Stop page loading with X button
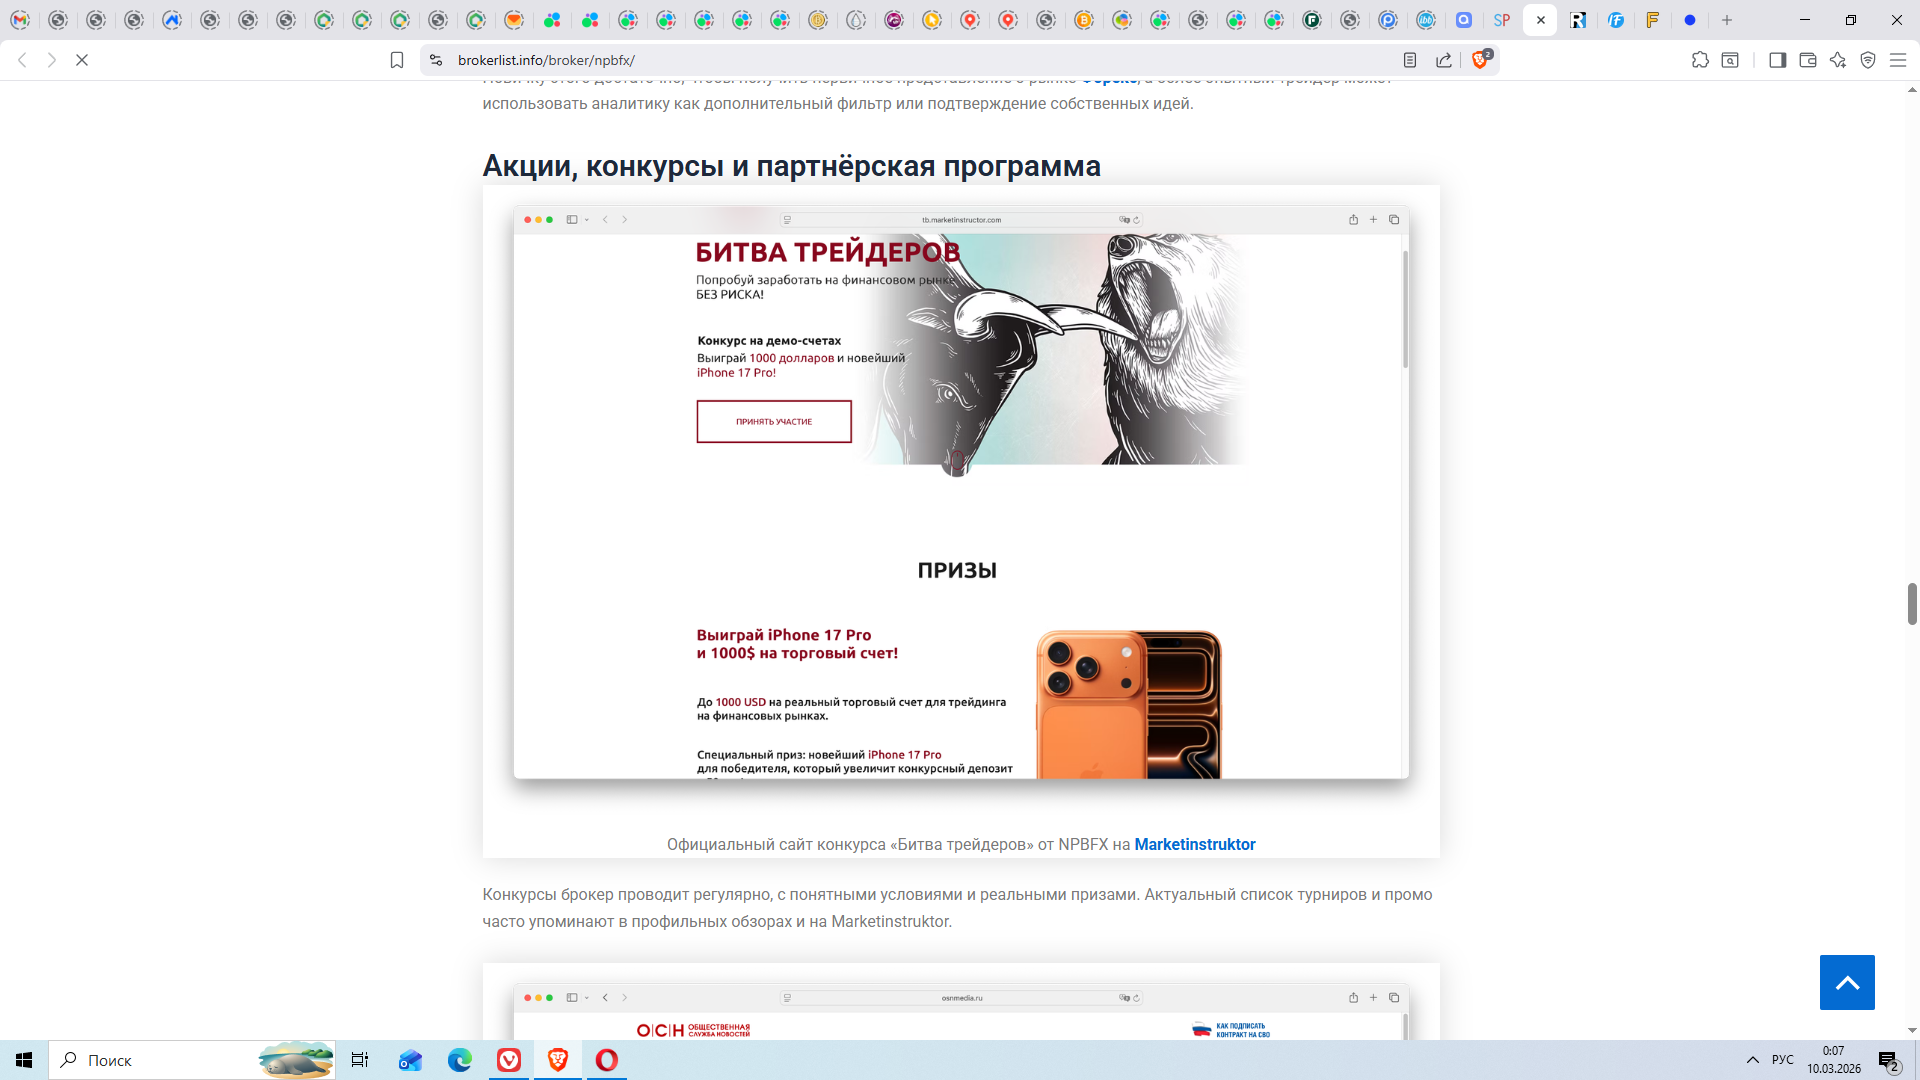Image resolution: width=1920 pixels, height=1080 pixels. pos(82,60)
